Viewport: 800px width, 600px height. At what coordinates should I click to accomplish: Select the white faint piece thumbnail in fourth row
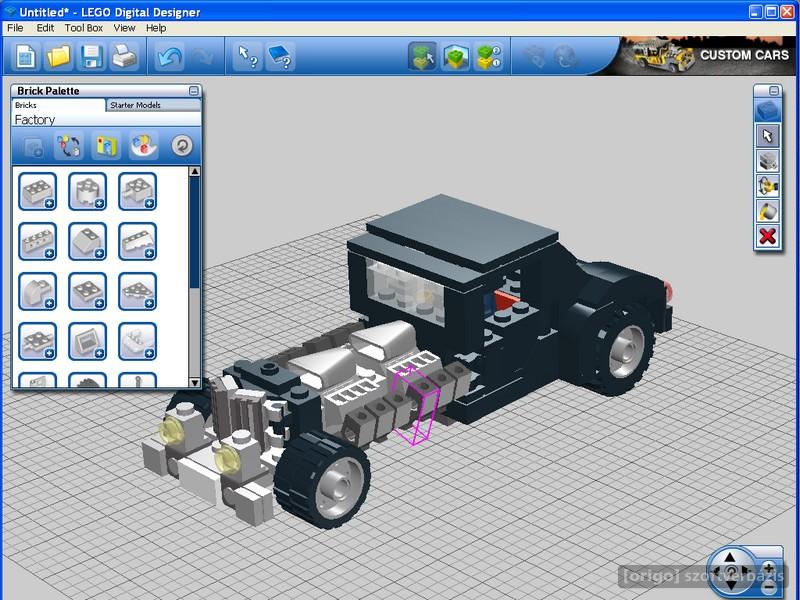point(137,341)
